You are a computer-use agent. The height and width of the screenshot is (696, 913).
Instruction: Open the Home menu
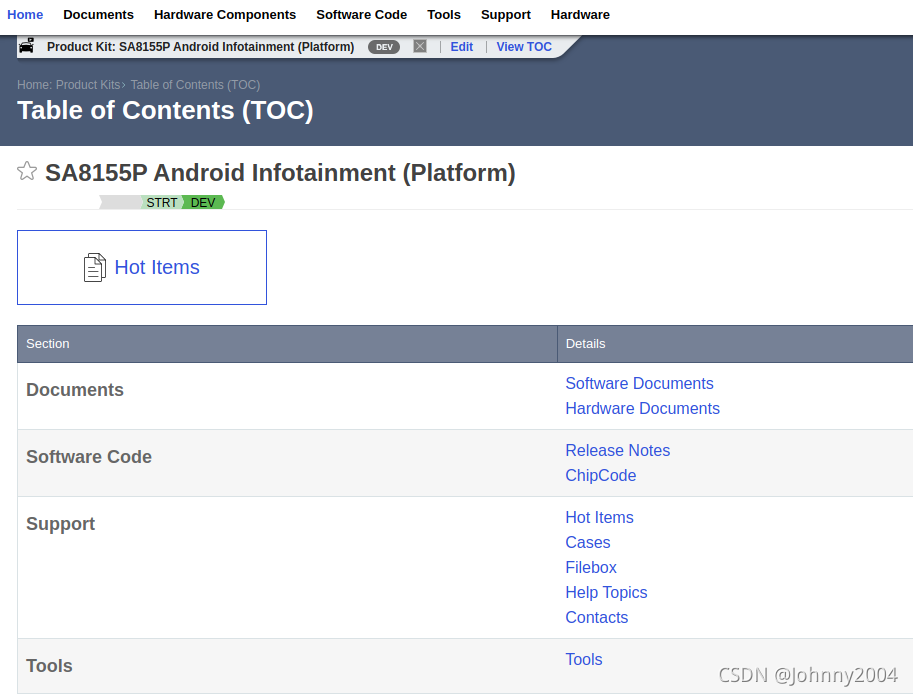pyautogui.click(x=25, y=15)
